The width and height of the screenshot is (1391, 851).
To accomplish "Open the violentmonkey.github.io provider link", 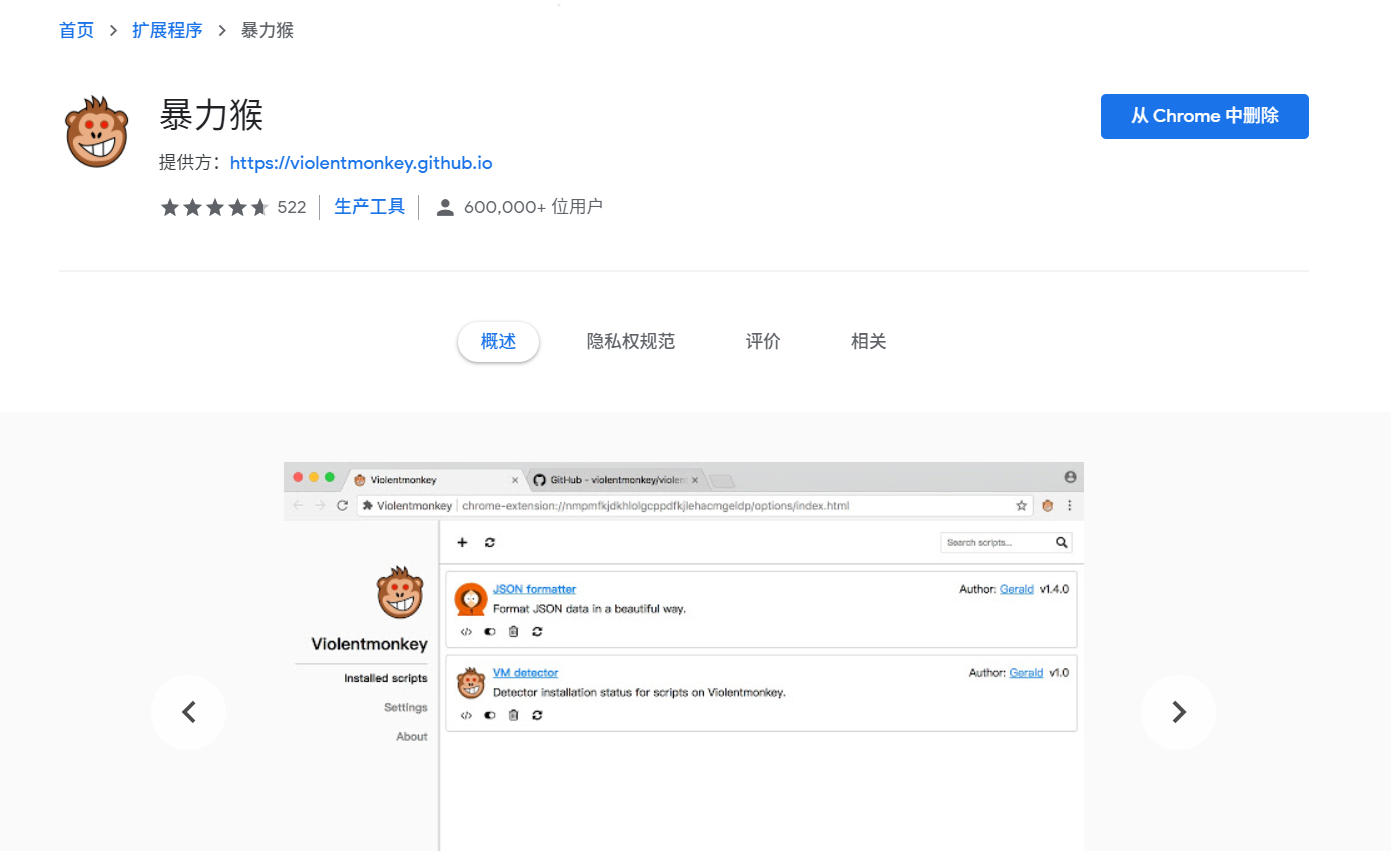I will (x=361, y=163).
